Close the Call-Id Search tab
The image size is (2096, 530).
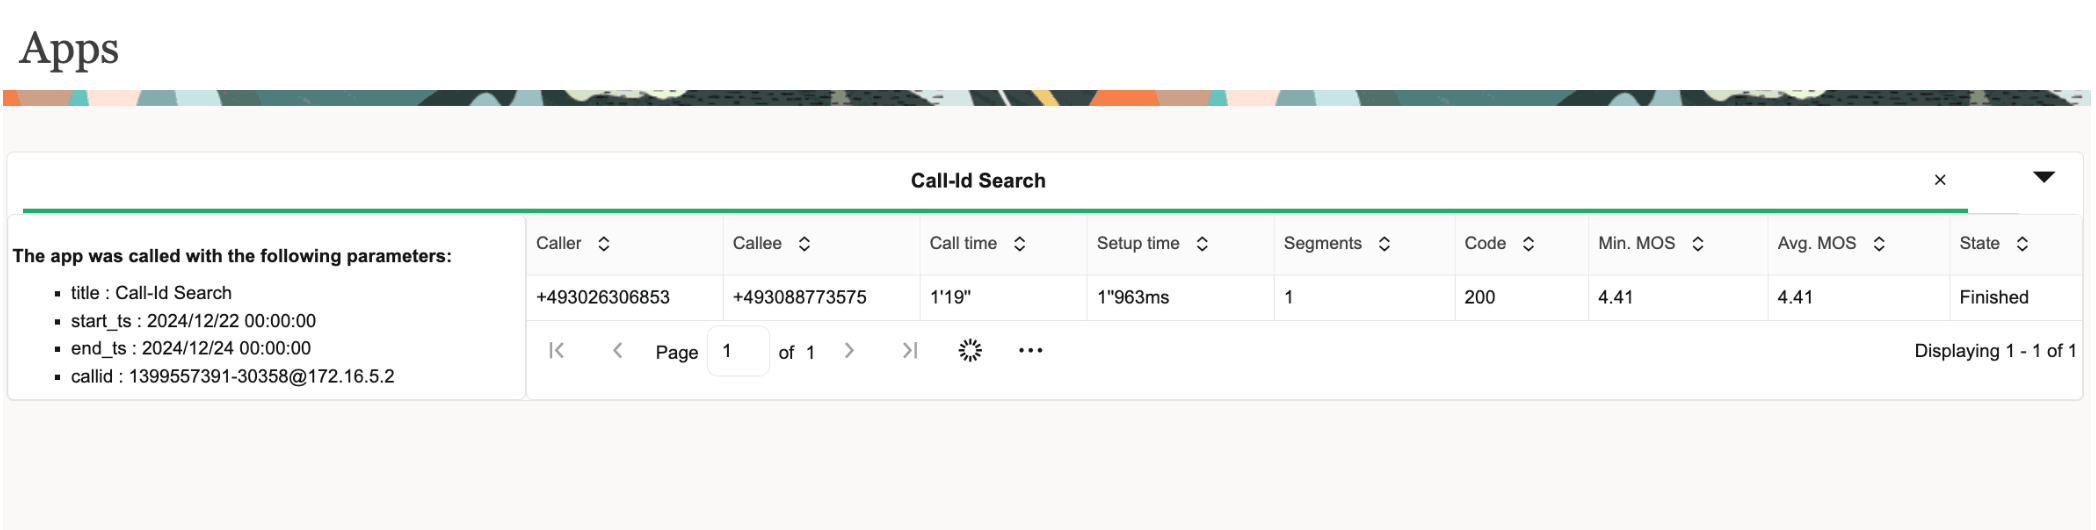tap(1940, 180)
